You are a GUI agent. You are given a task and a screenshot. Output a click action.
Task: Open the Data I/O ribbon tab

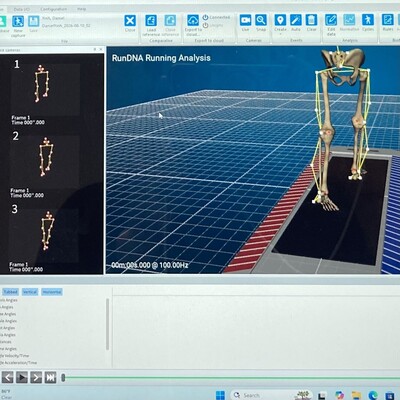pyautogui.click(x=21, y=9)
